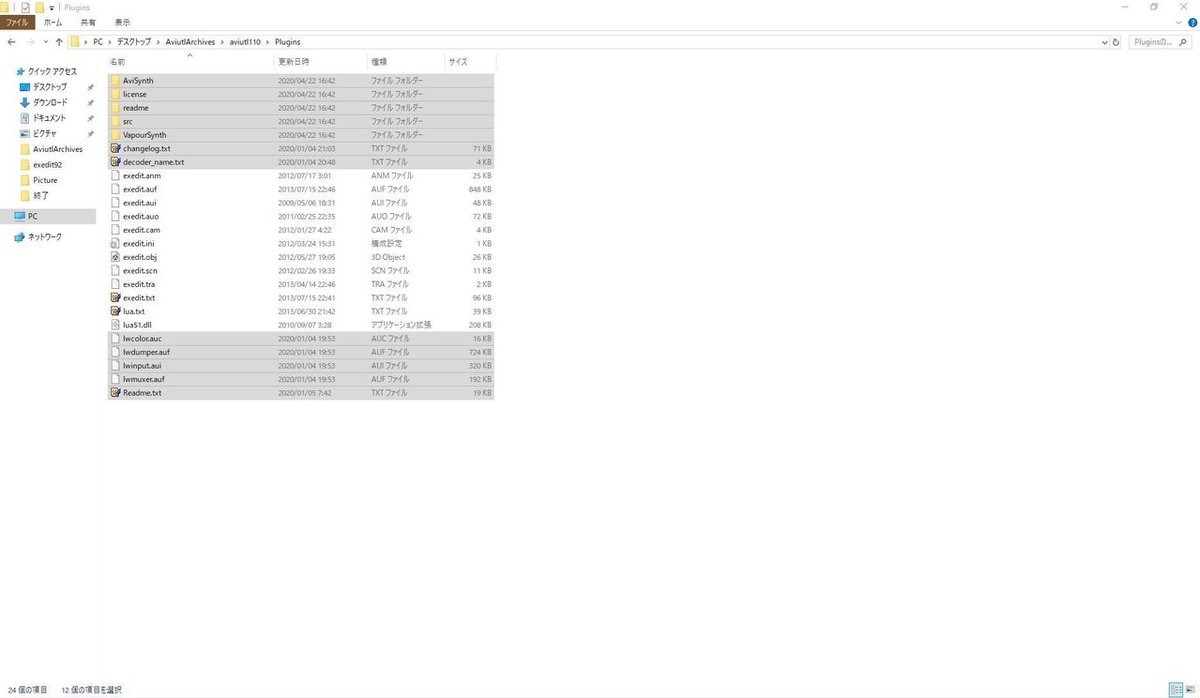Select the AviSynth folder icon
Viewport: 1200px width, 698px height.
115,80
